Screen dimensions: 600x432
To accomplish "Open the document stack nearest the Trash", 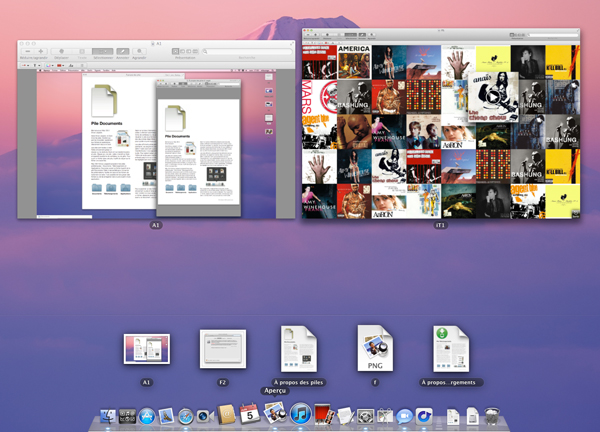I will click(473, 416).
